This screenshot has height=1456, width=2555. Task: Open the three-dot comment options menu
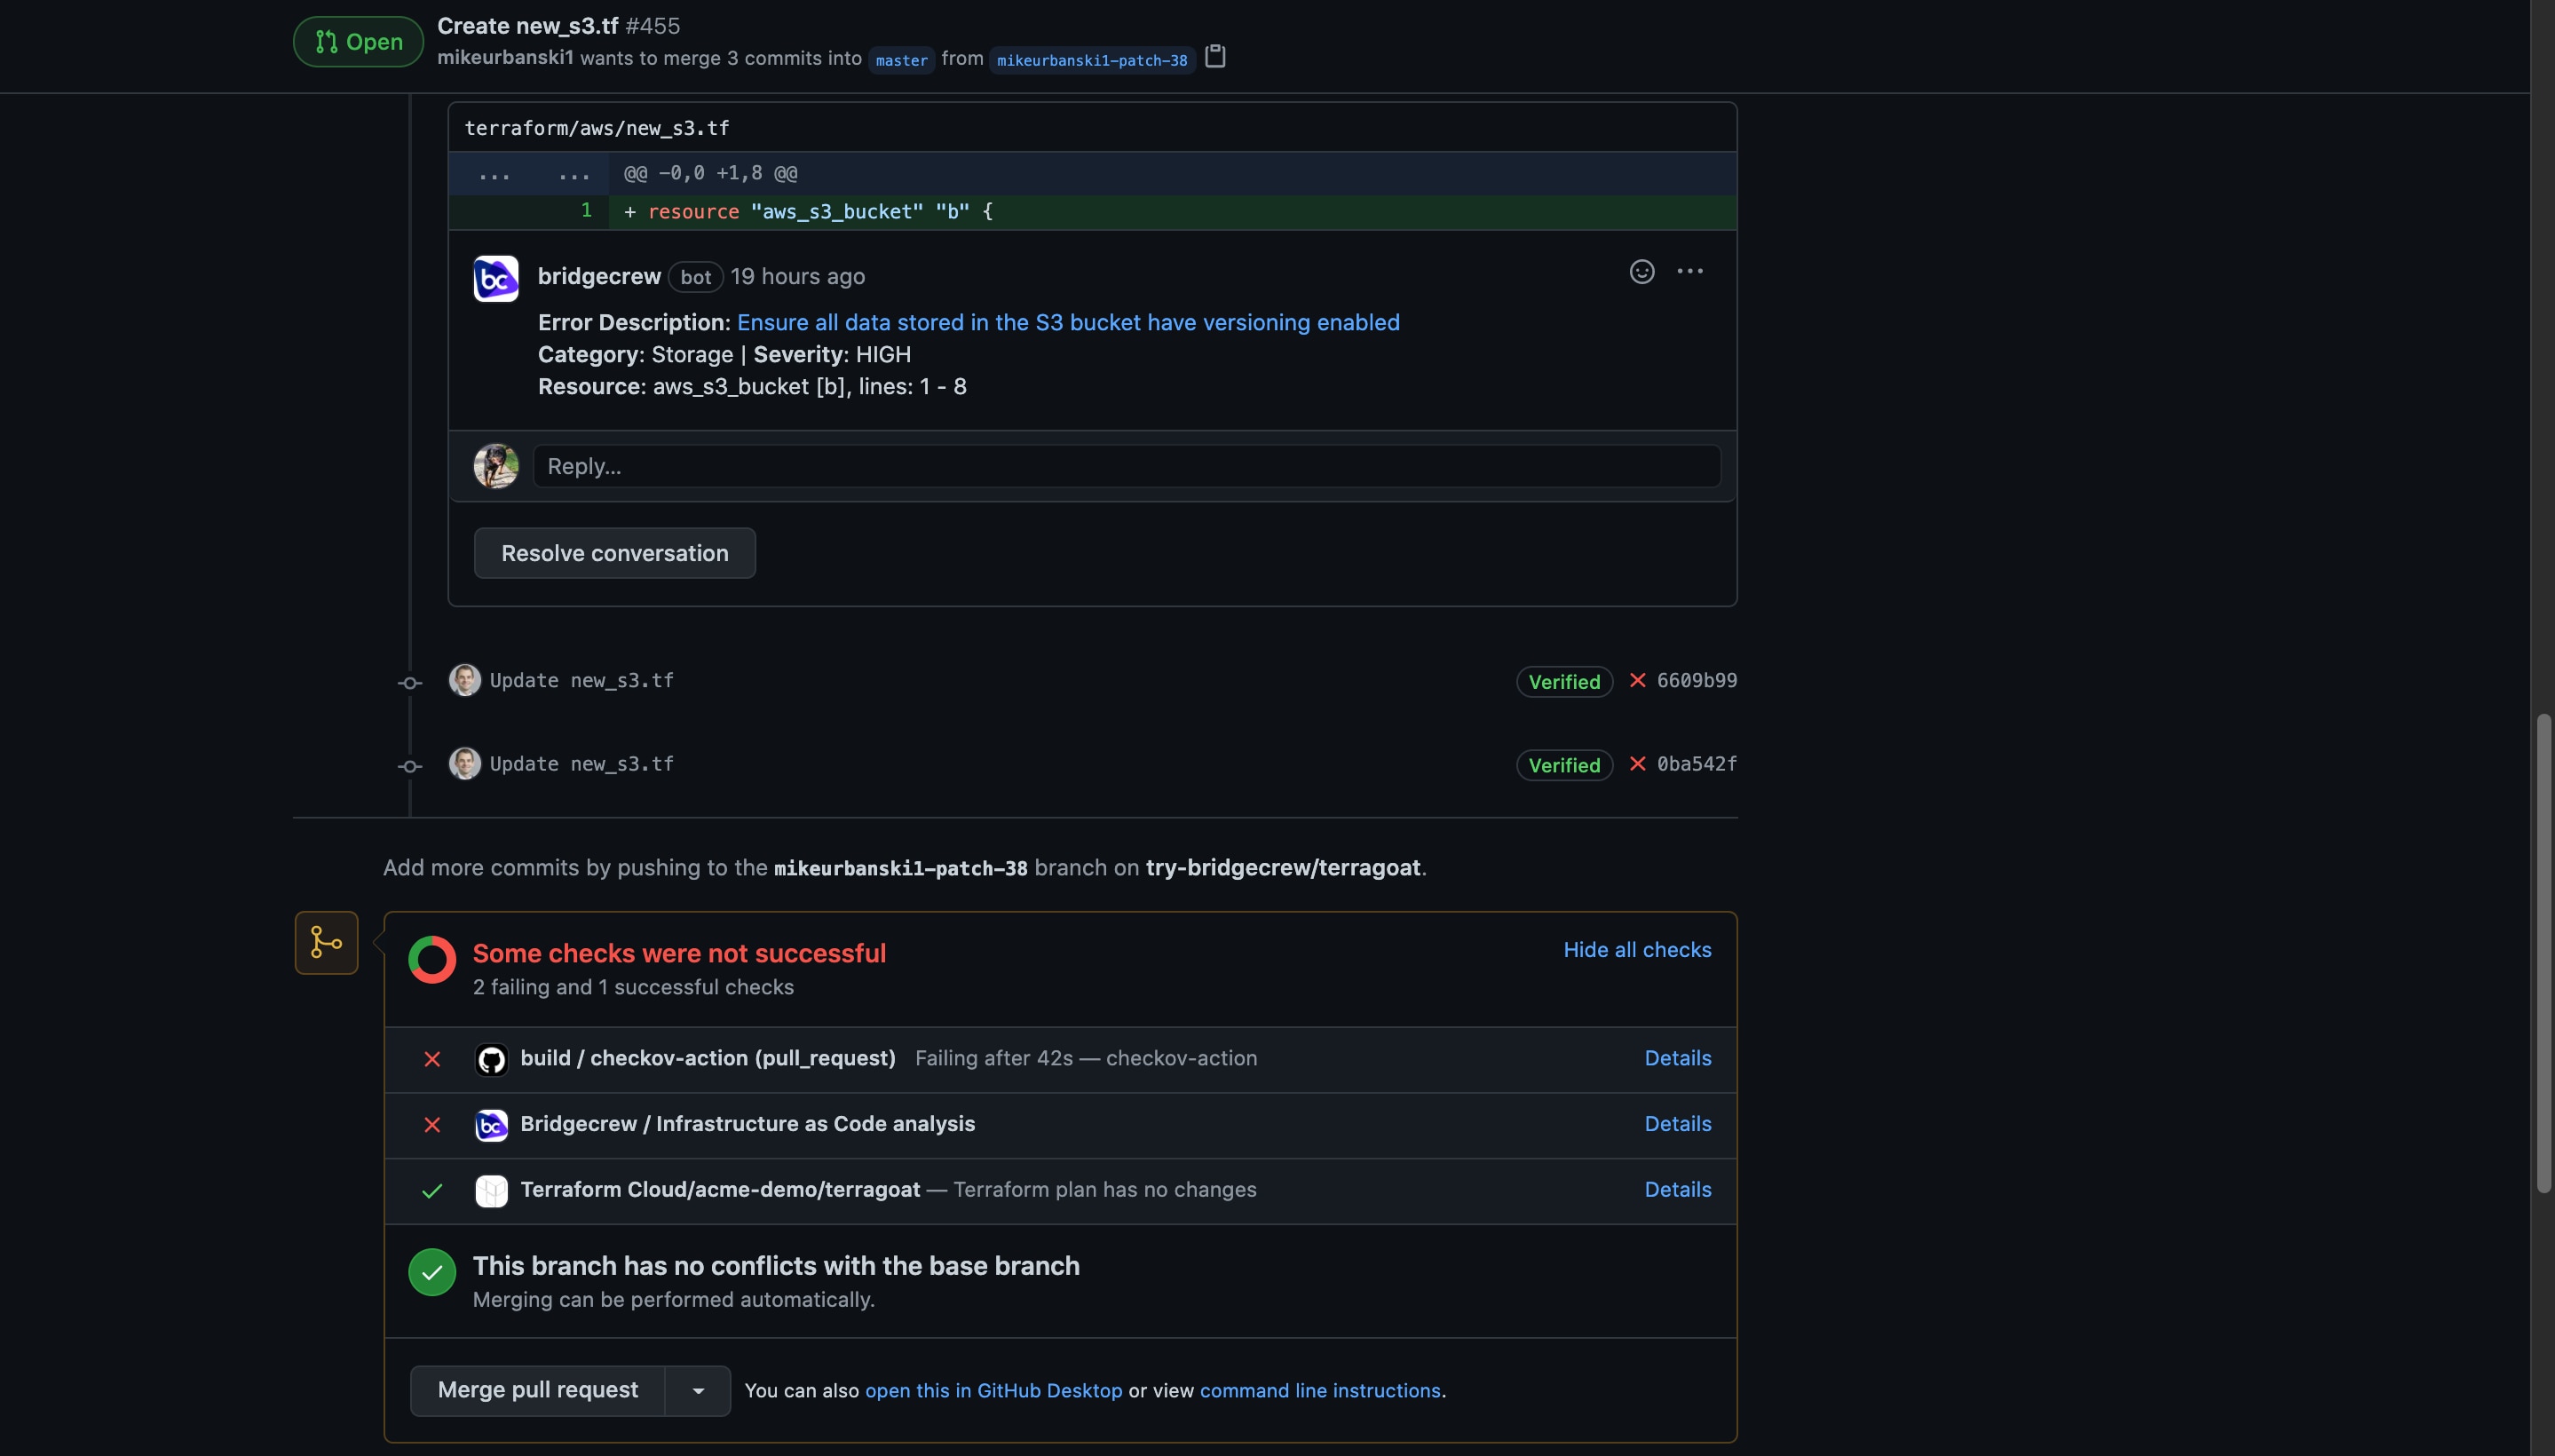pos(1689,272)
